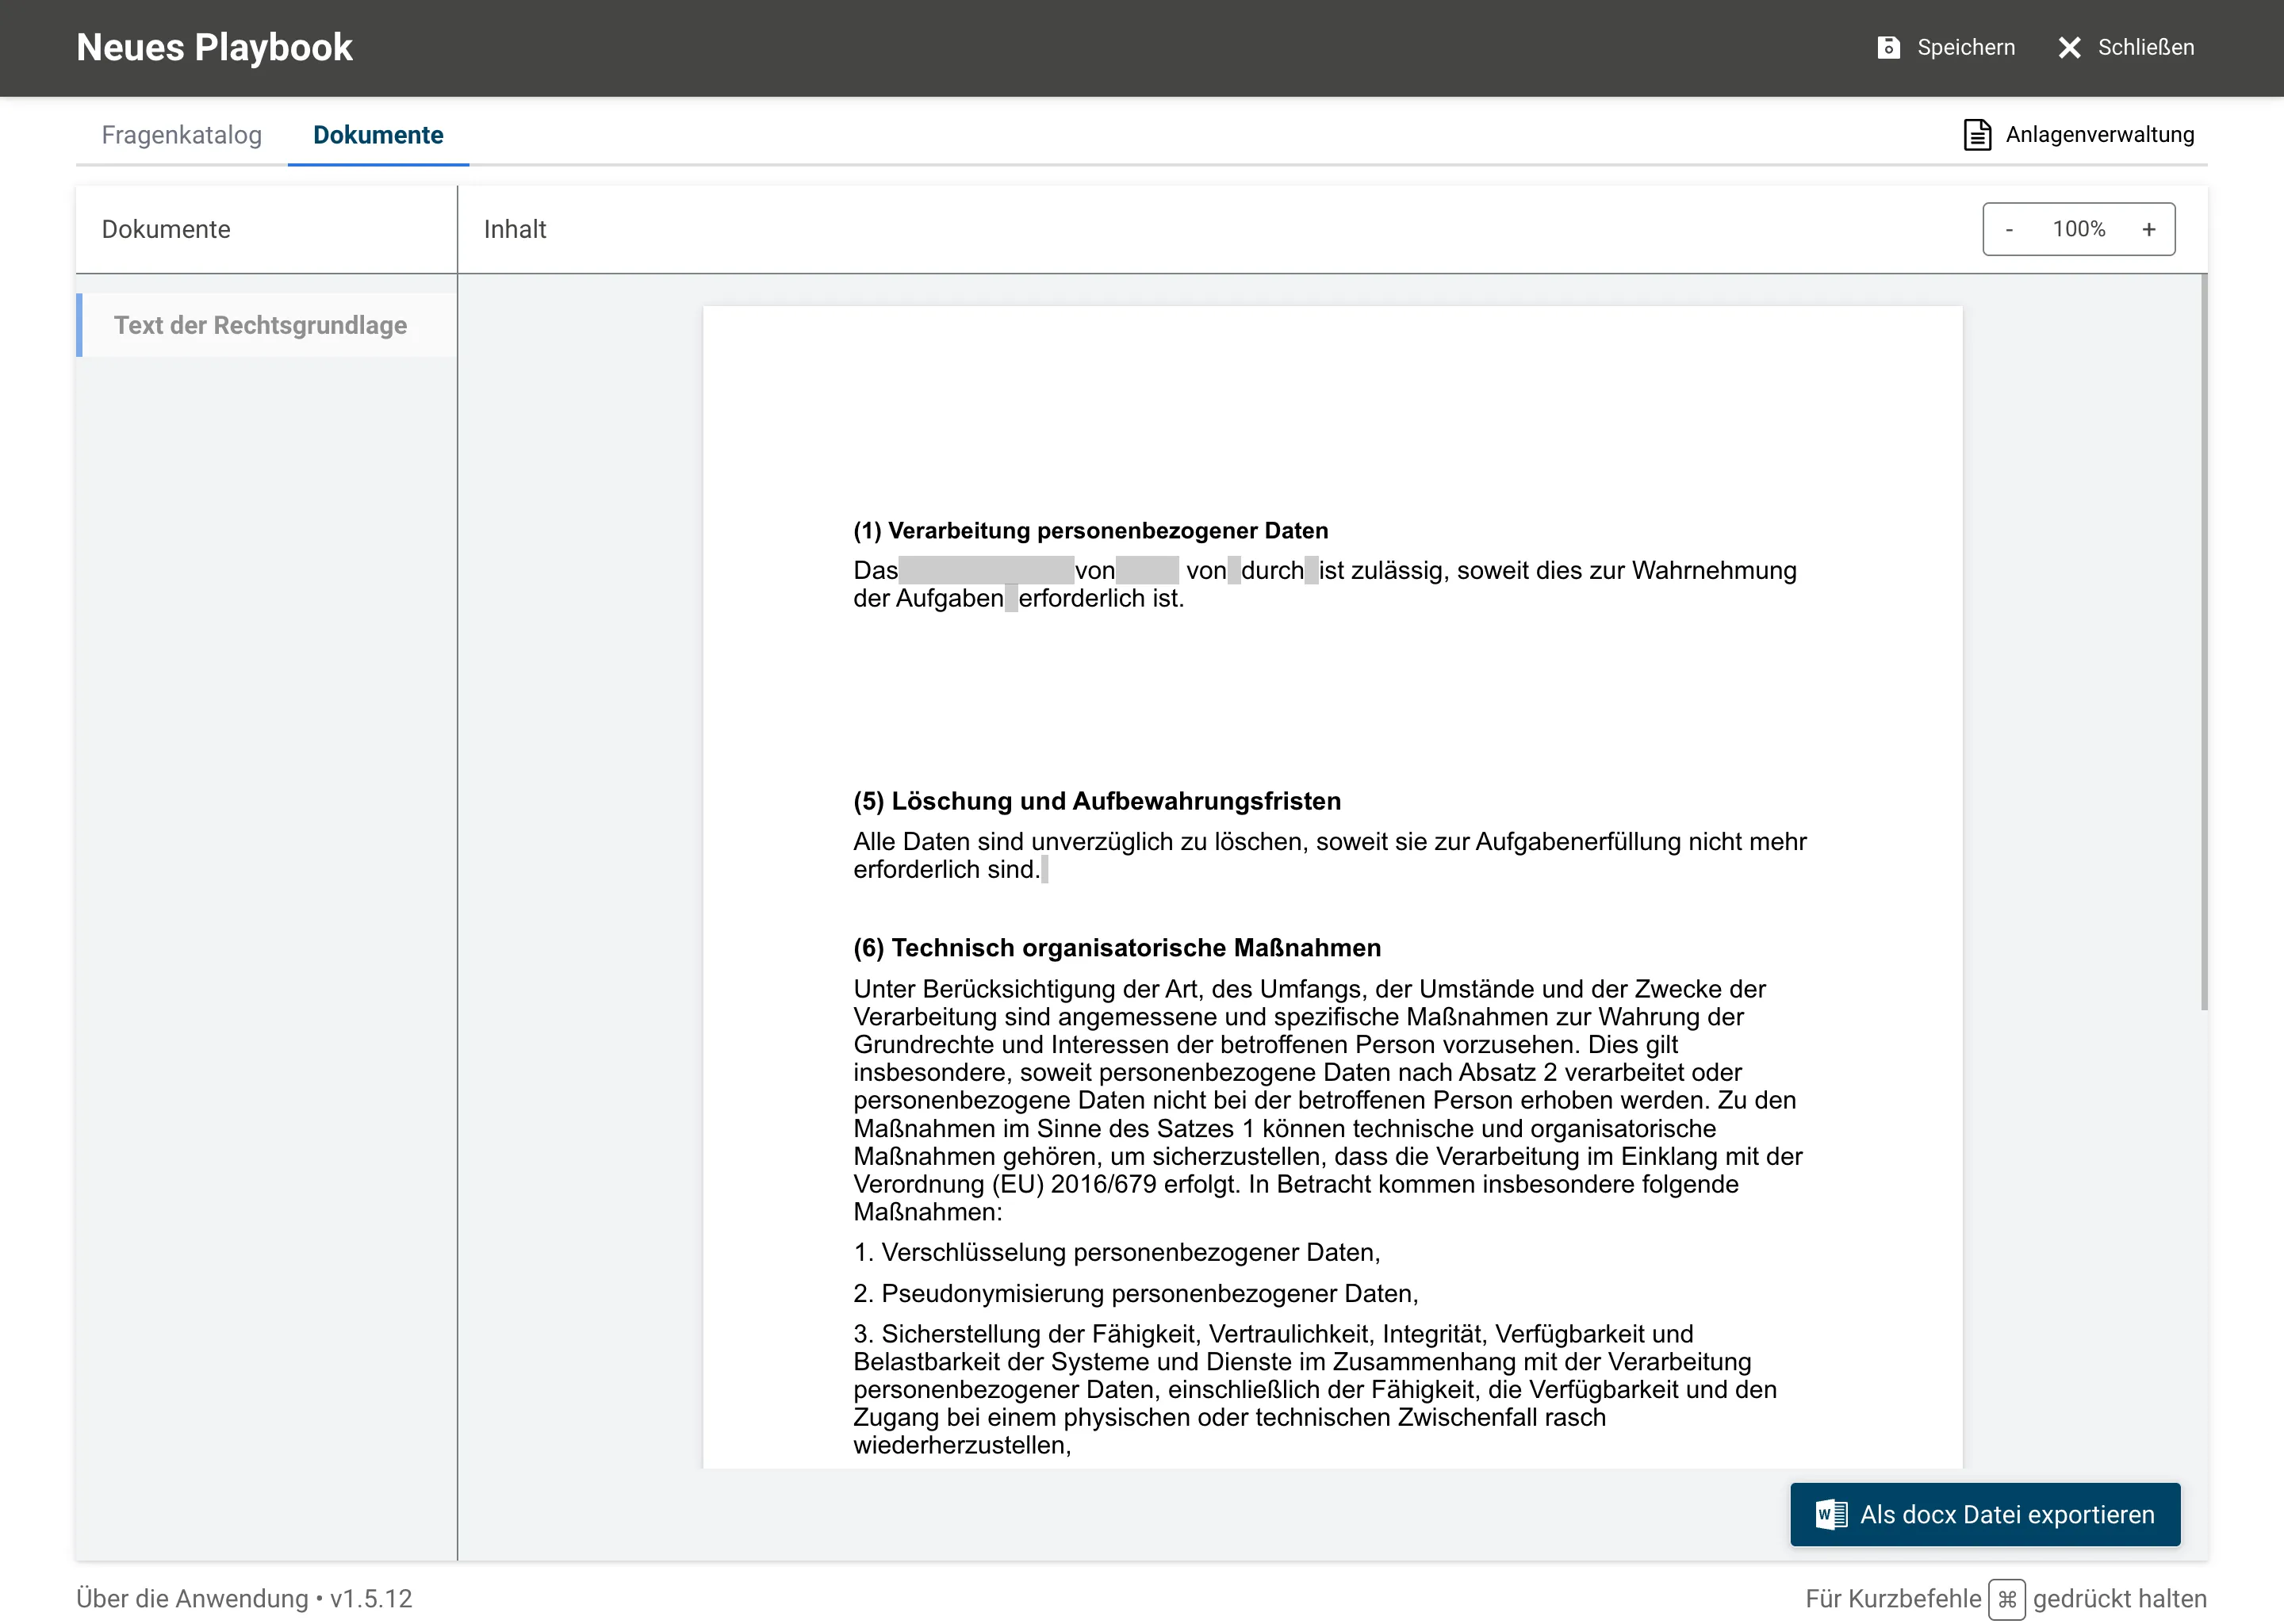Select the Dokumente tab
Viewport: 2284px width, 1624px height.
pos(378,135)
